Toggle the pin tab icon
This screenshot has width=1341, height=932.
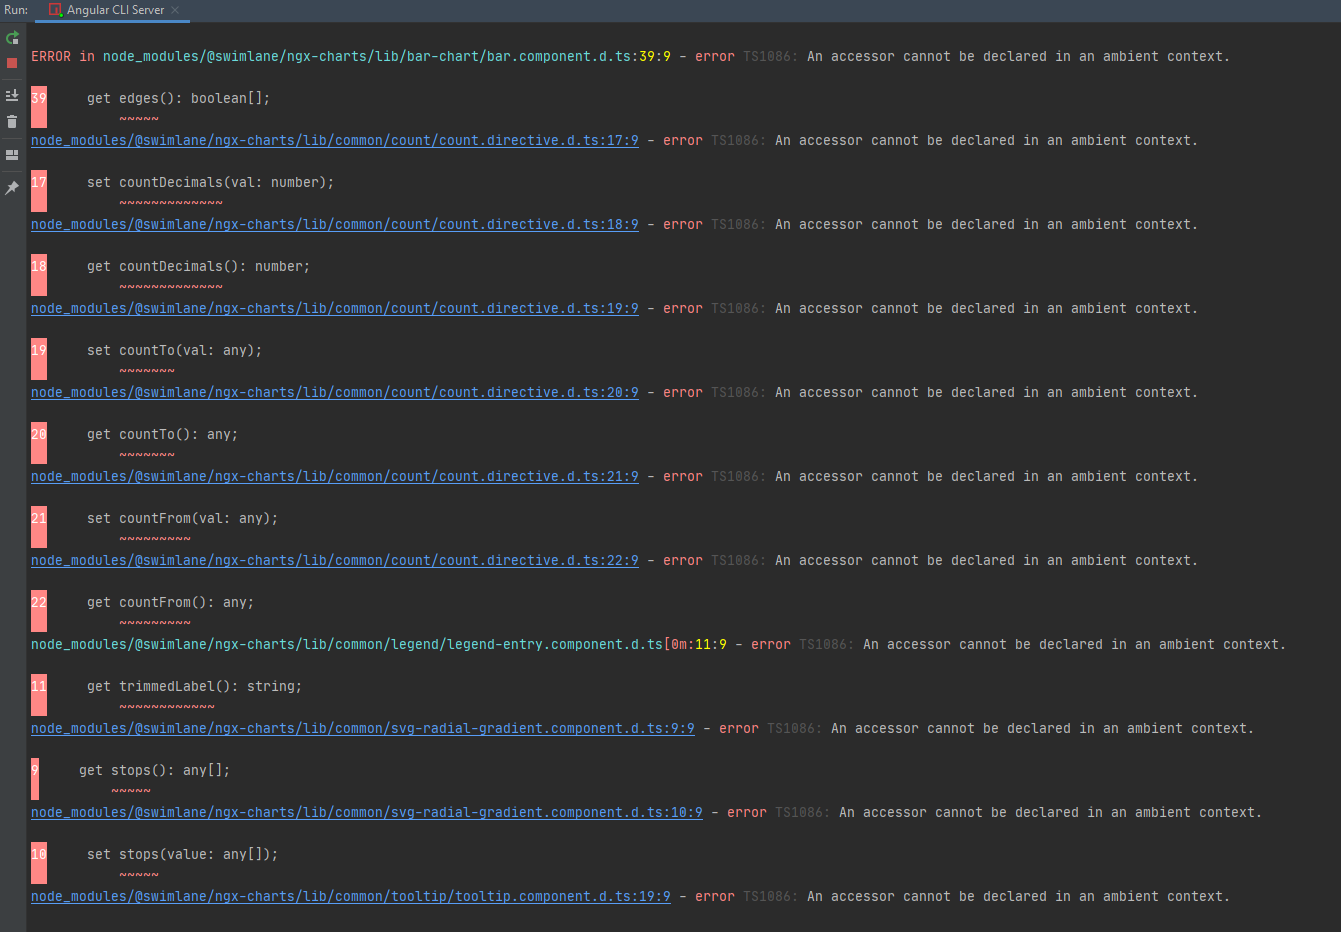click(x=12, y=187)
